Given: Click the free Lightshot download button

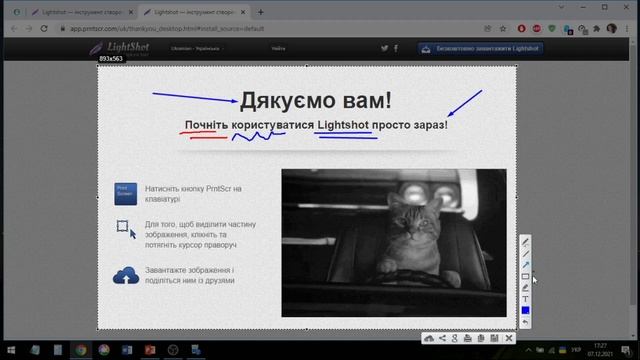Looking at the screenshot, I should [480, 49].
